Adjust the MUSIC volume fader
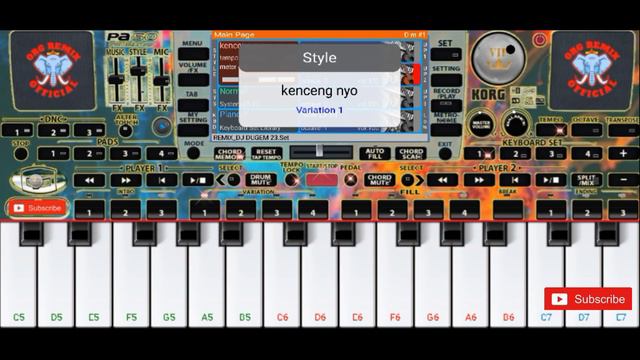Viewport: 640px width, 360px height. tap(116, 79)
